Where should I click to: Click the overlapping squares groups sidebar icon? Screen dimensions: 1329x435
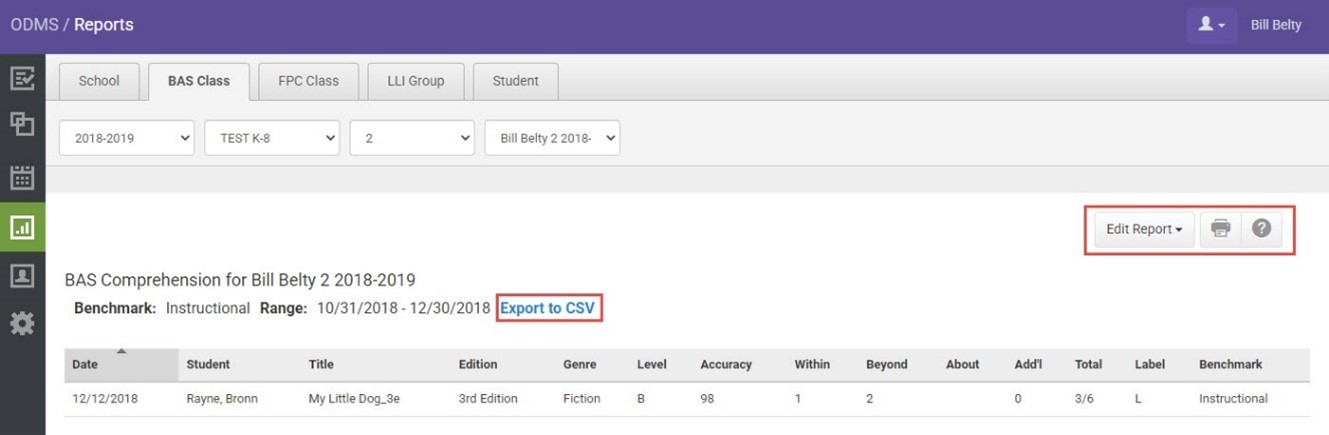[22, 124]
